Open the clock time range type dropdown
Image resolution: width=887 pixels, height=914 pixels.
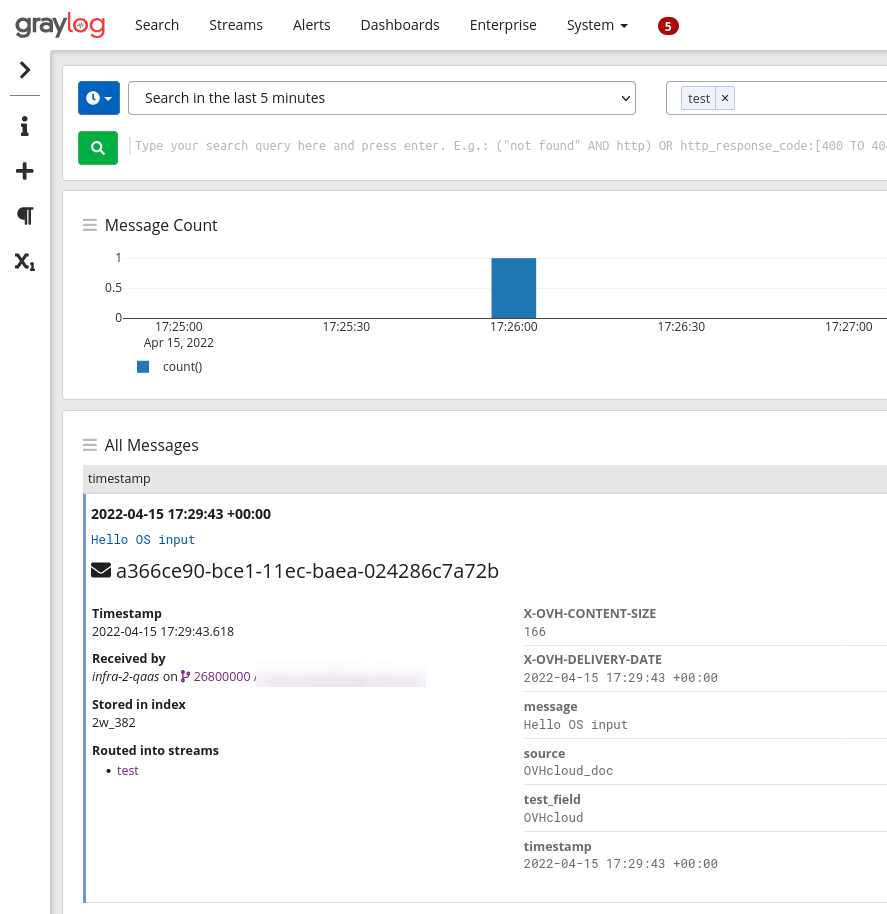[x=99, y=98]
